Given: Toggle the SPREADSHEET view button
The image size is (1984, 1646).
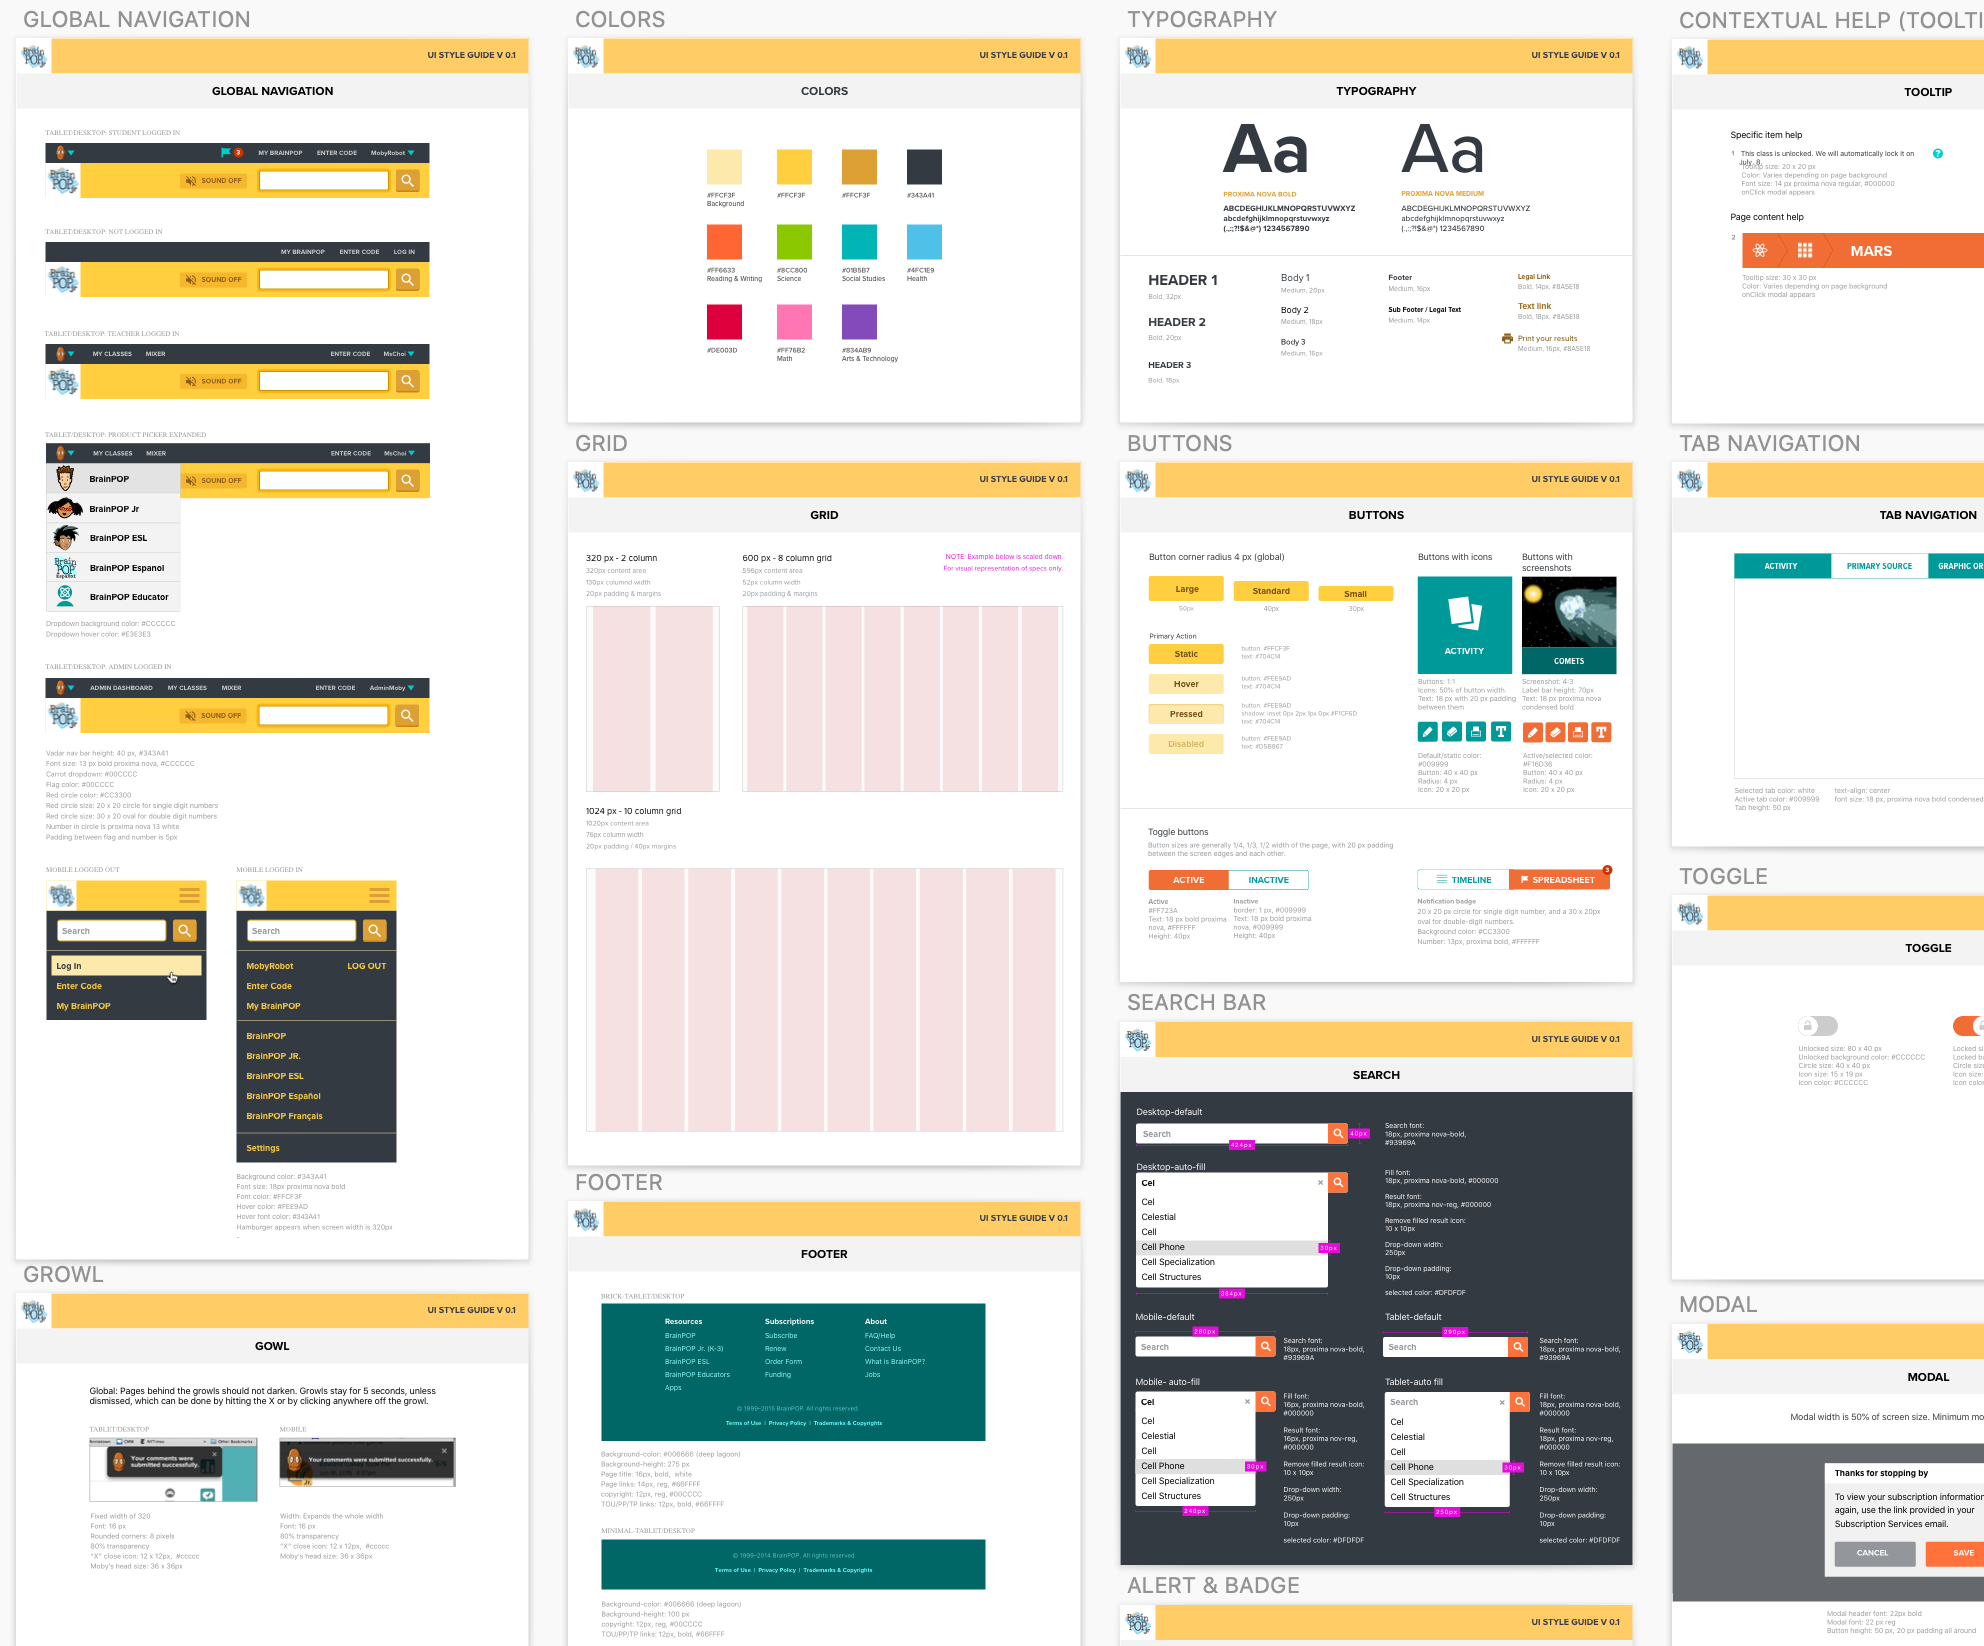Looking at the screenshot, I should point(1560,879).
